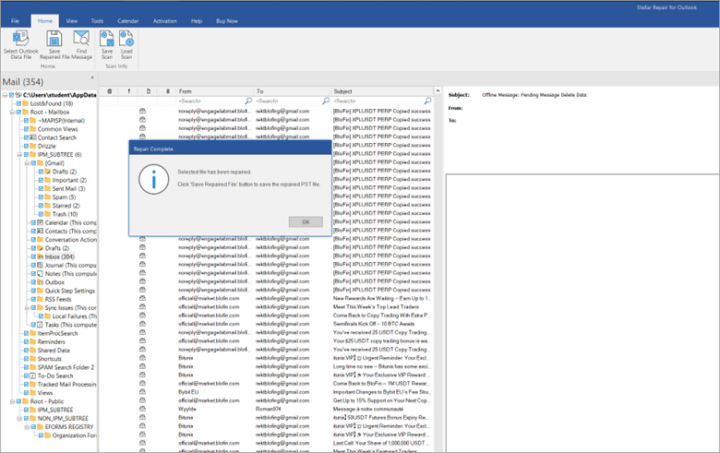Collapse the C:\Users\student\AppData root node
This screenshot has width=720, height=453.
click(5, 95)
